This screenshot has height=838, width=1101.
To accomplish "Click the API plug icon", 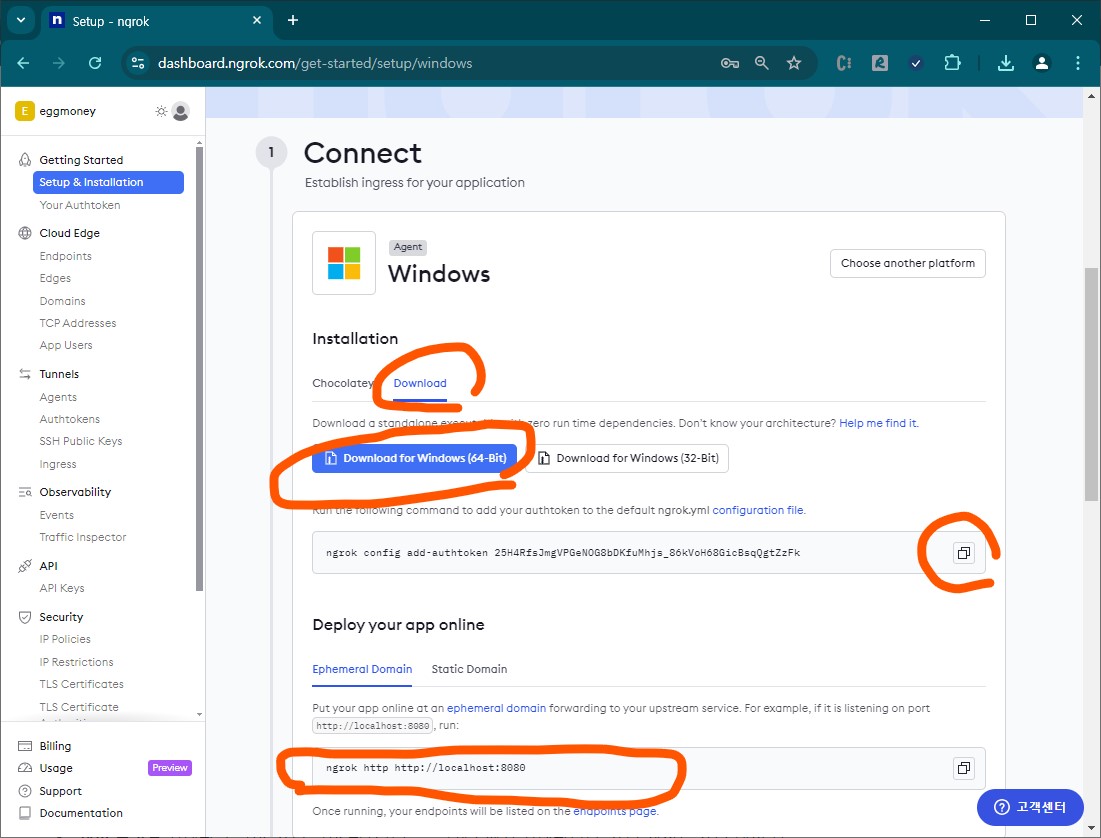I will (25, 566).
